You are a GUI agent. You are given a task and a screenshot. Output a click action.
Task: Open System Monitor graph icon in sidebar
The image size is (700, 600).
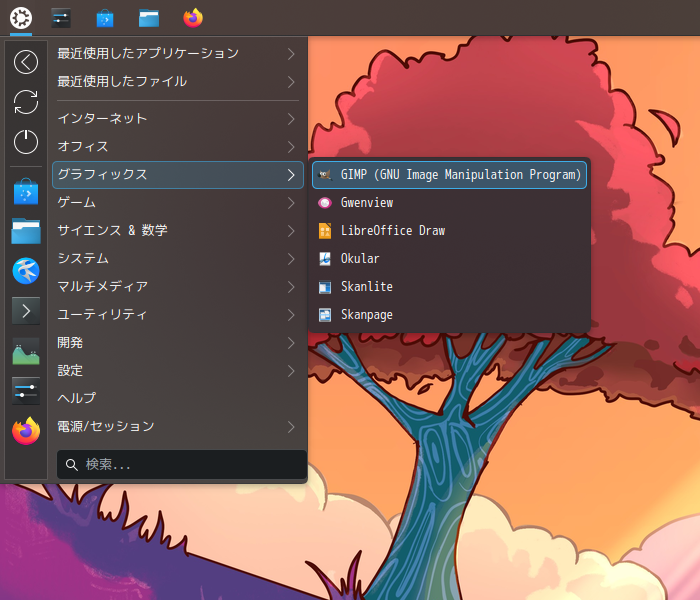[x=26, y=351]
